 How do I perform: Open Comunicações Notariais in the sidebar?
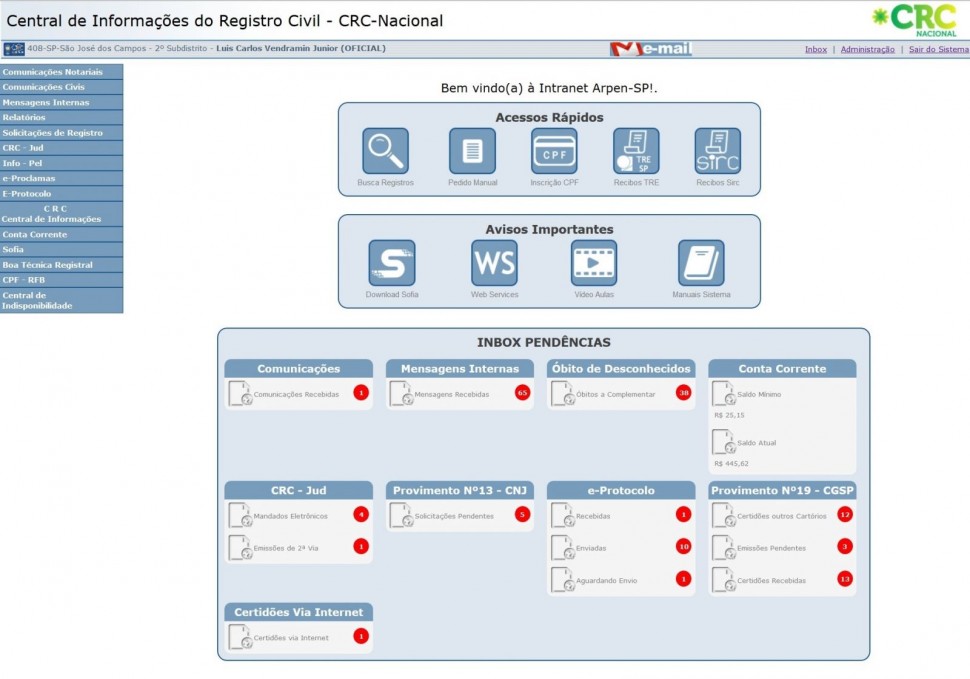[x=53, y=72]
